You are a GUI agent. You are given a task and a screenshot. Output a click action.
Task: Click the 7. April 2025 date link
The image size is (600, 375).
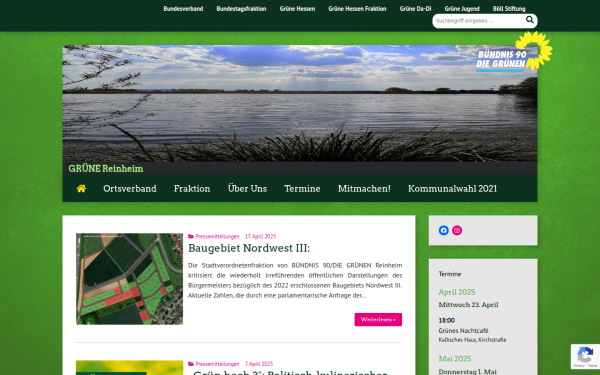(x=259, y=364)
